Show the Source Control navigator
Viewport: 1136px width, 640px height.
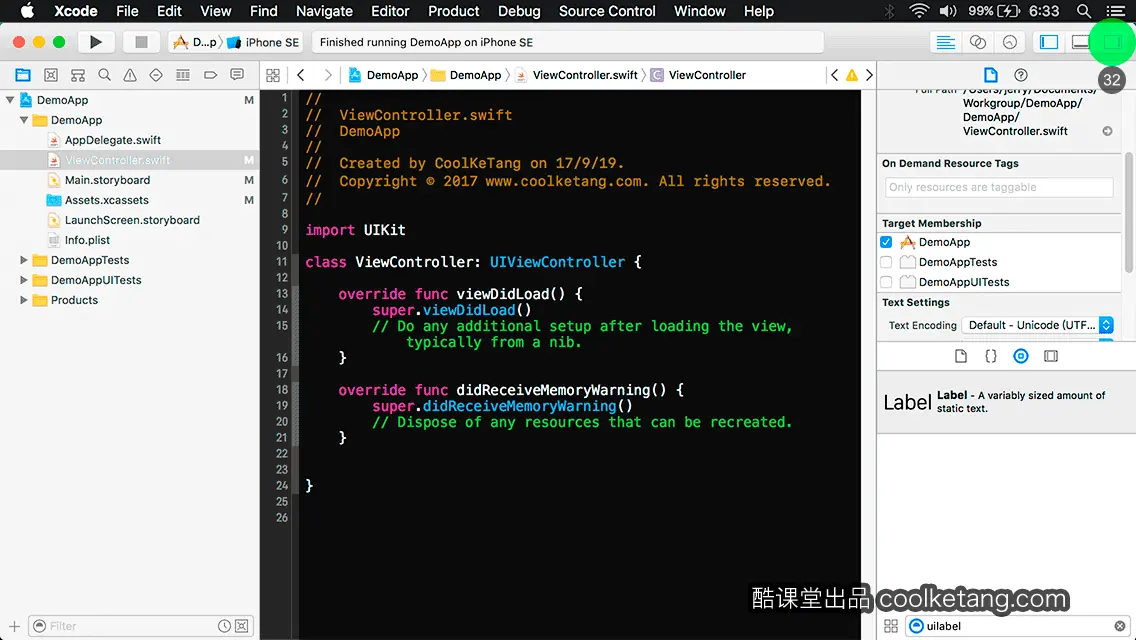(51, 75)
